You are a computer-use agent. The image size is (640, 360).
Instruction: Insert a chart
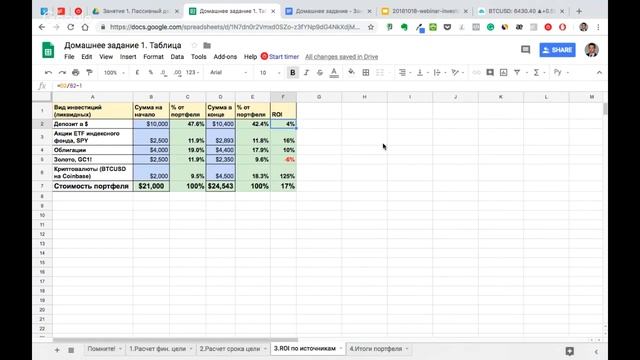tap(504, 73)
